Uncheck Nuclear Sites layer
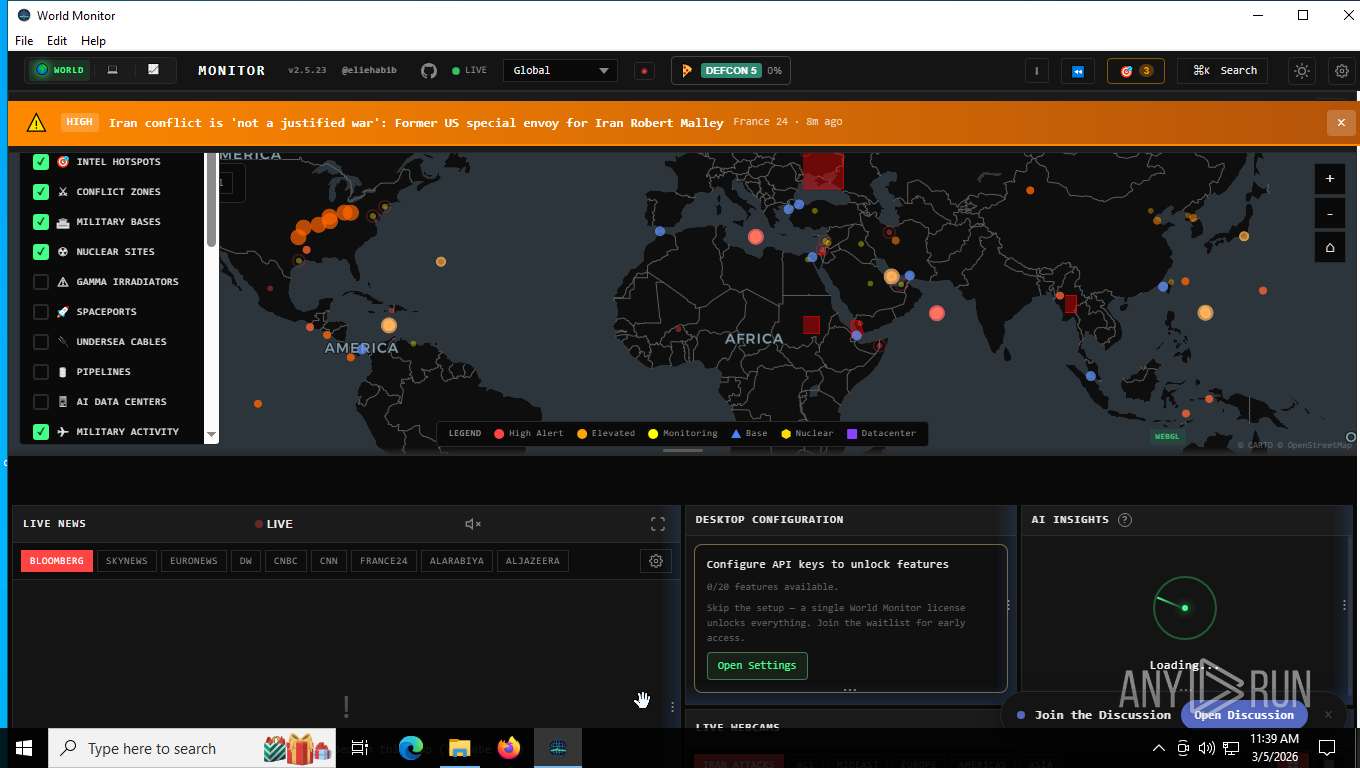1360x768 pixels. (41, 251)
